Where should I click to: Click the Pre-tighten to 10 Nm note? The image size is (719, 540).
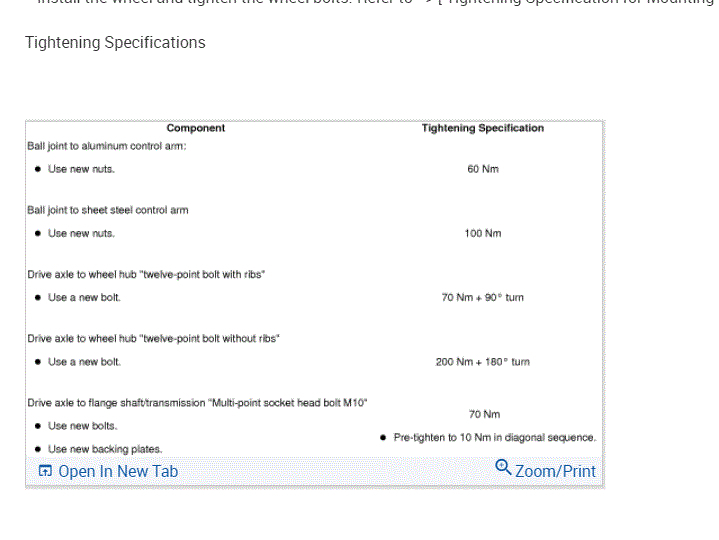[495, 437]
